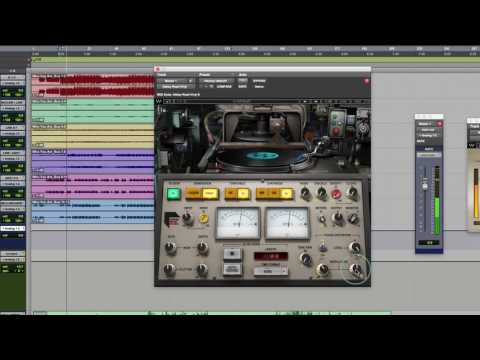This screenshot has height=360, width=480.
Task: Click the previous preset arrow in the Waves toolbar
Action: (305, 101)
